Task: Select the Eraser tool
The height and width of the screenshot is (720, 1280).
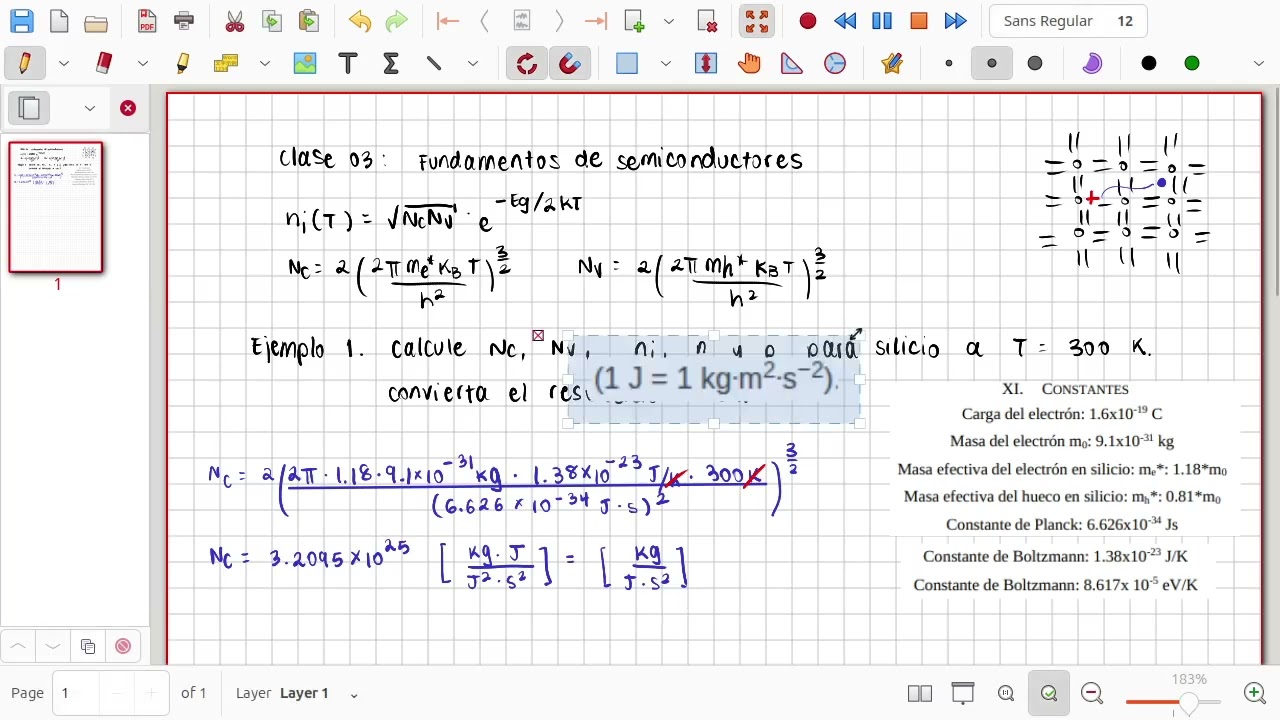Action: pyautogui.click(x=104, y=63)
